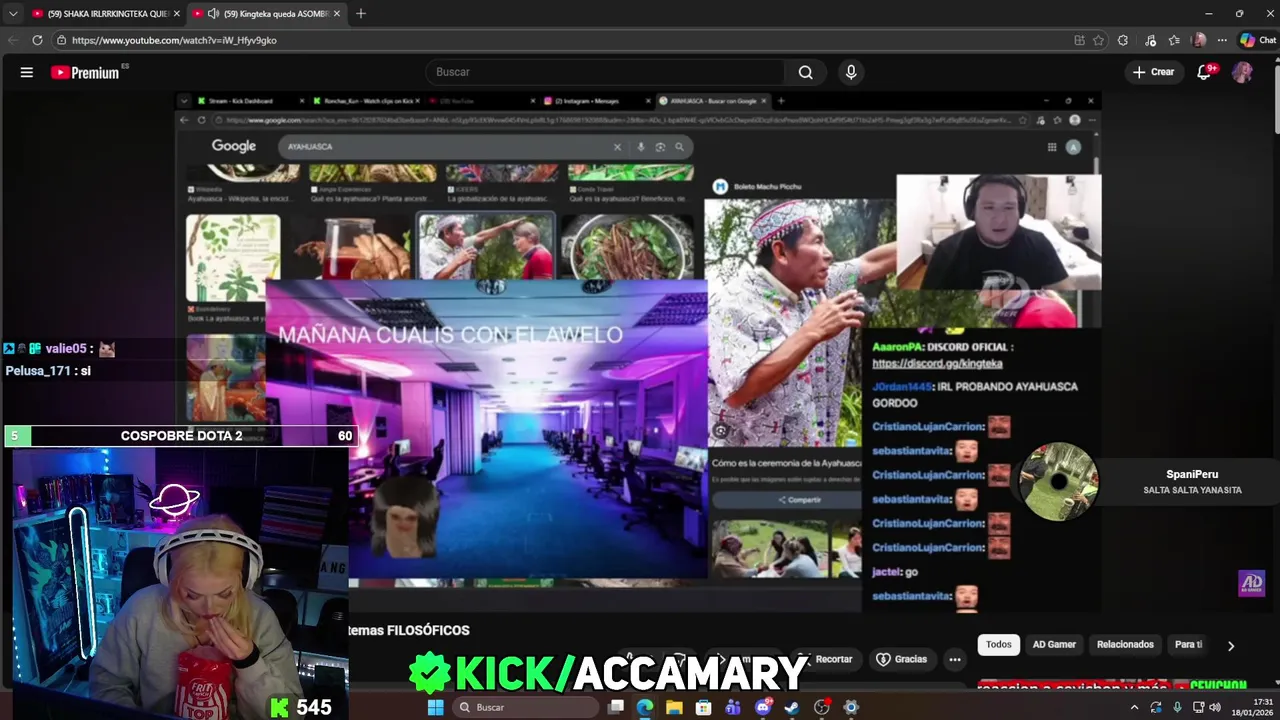Open the volume speaker tray icon
Screen dimensions: 1280x720
click(x=1215, y=707)
